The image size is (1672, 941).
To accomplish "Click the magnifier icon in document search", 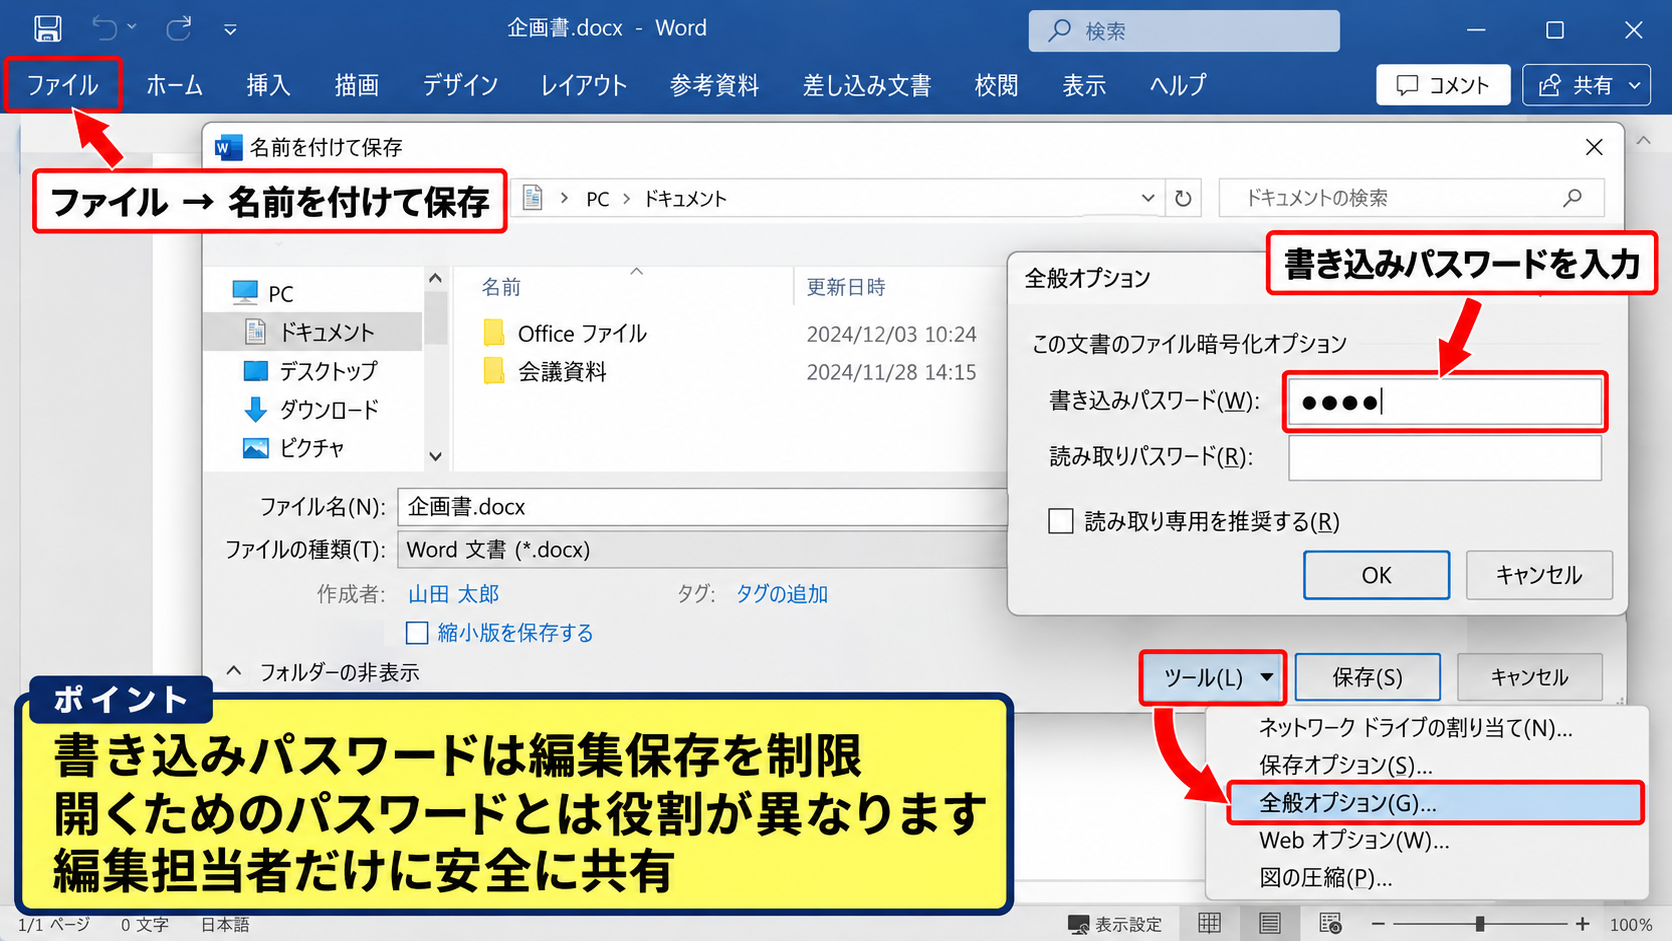I will (x=1572, y=198).
